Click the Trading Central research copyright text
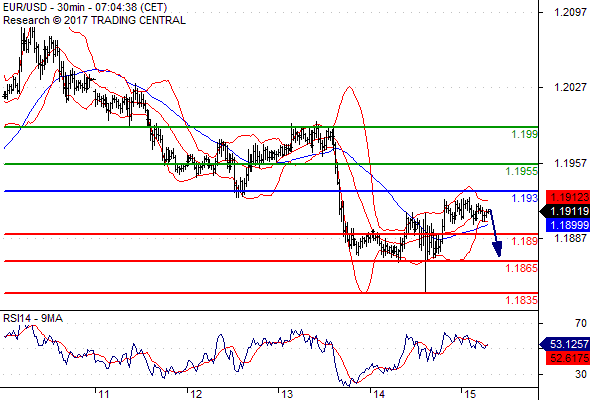Screen dimensions: 590x400 (94, 20)
